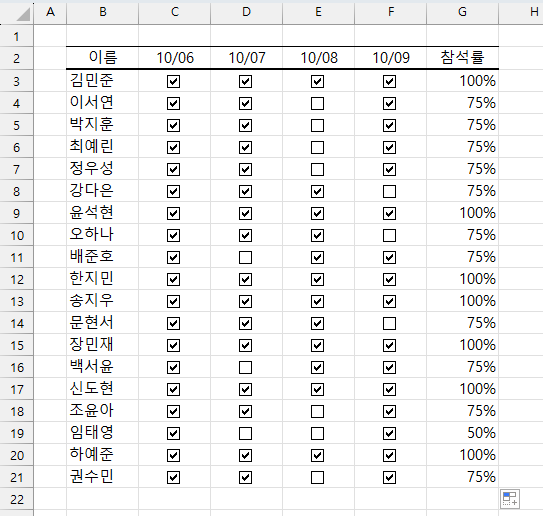The height and width of the screenshot is (516, 543).
Task: Tick 박지훈's 10/08 checkbox
Action: coord(318,125)
